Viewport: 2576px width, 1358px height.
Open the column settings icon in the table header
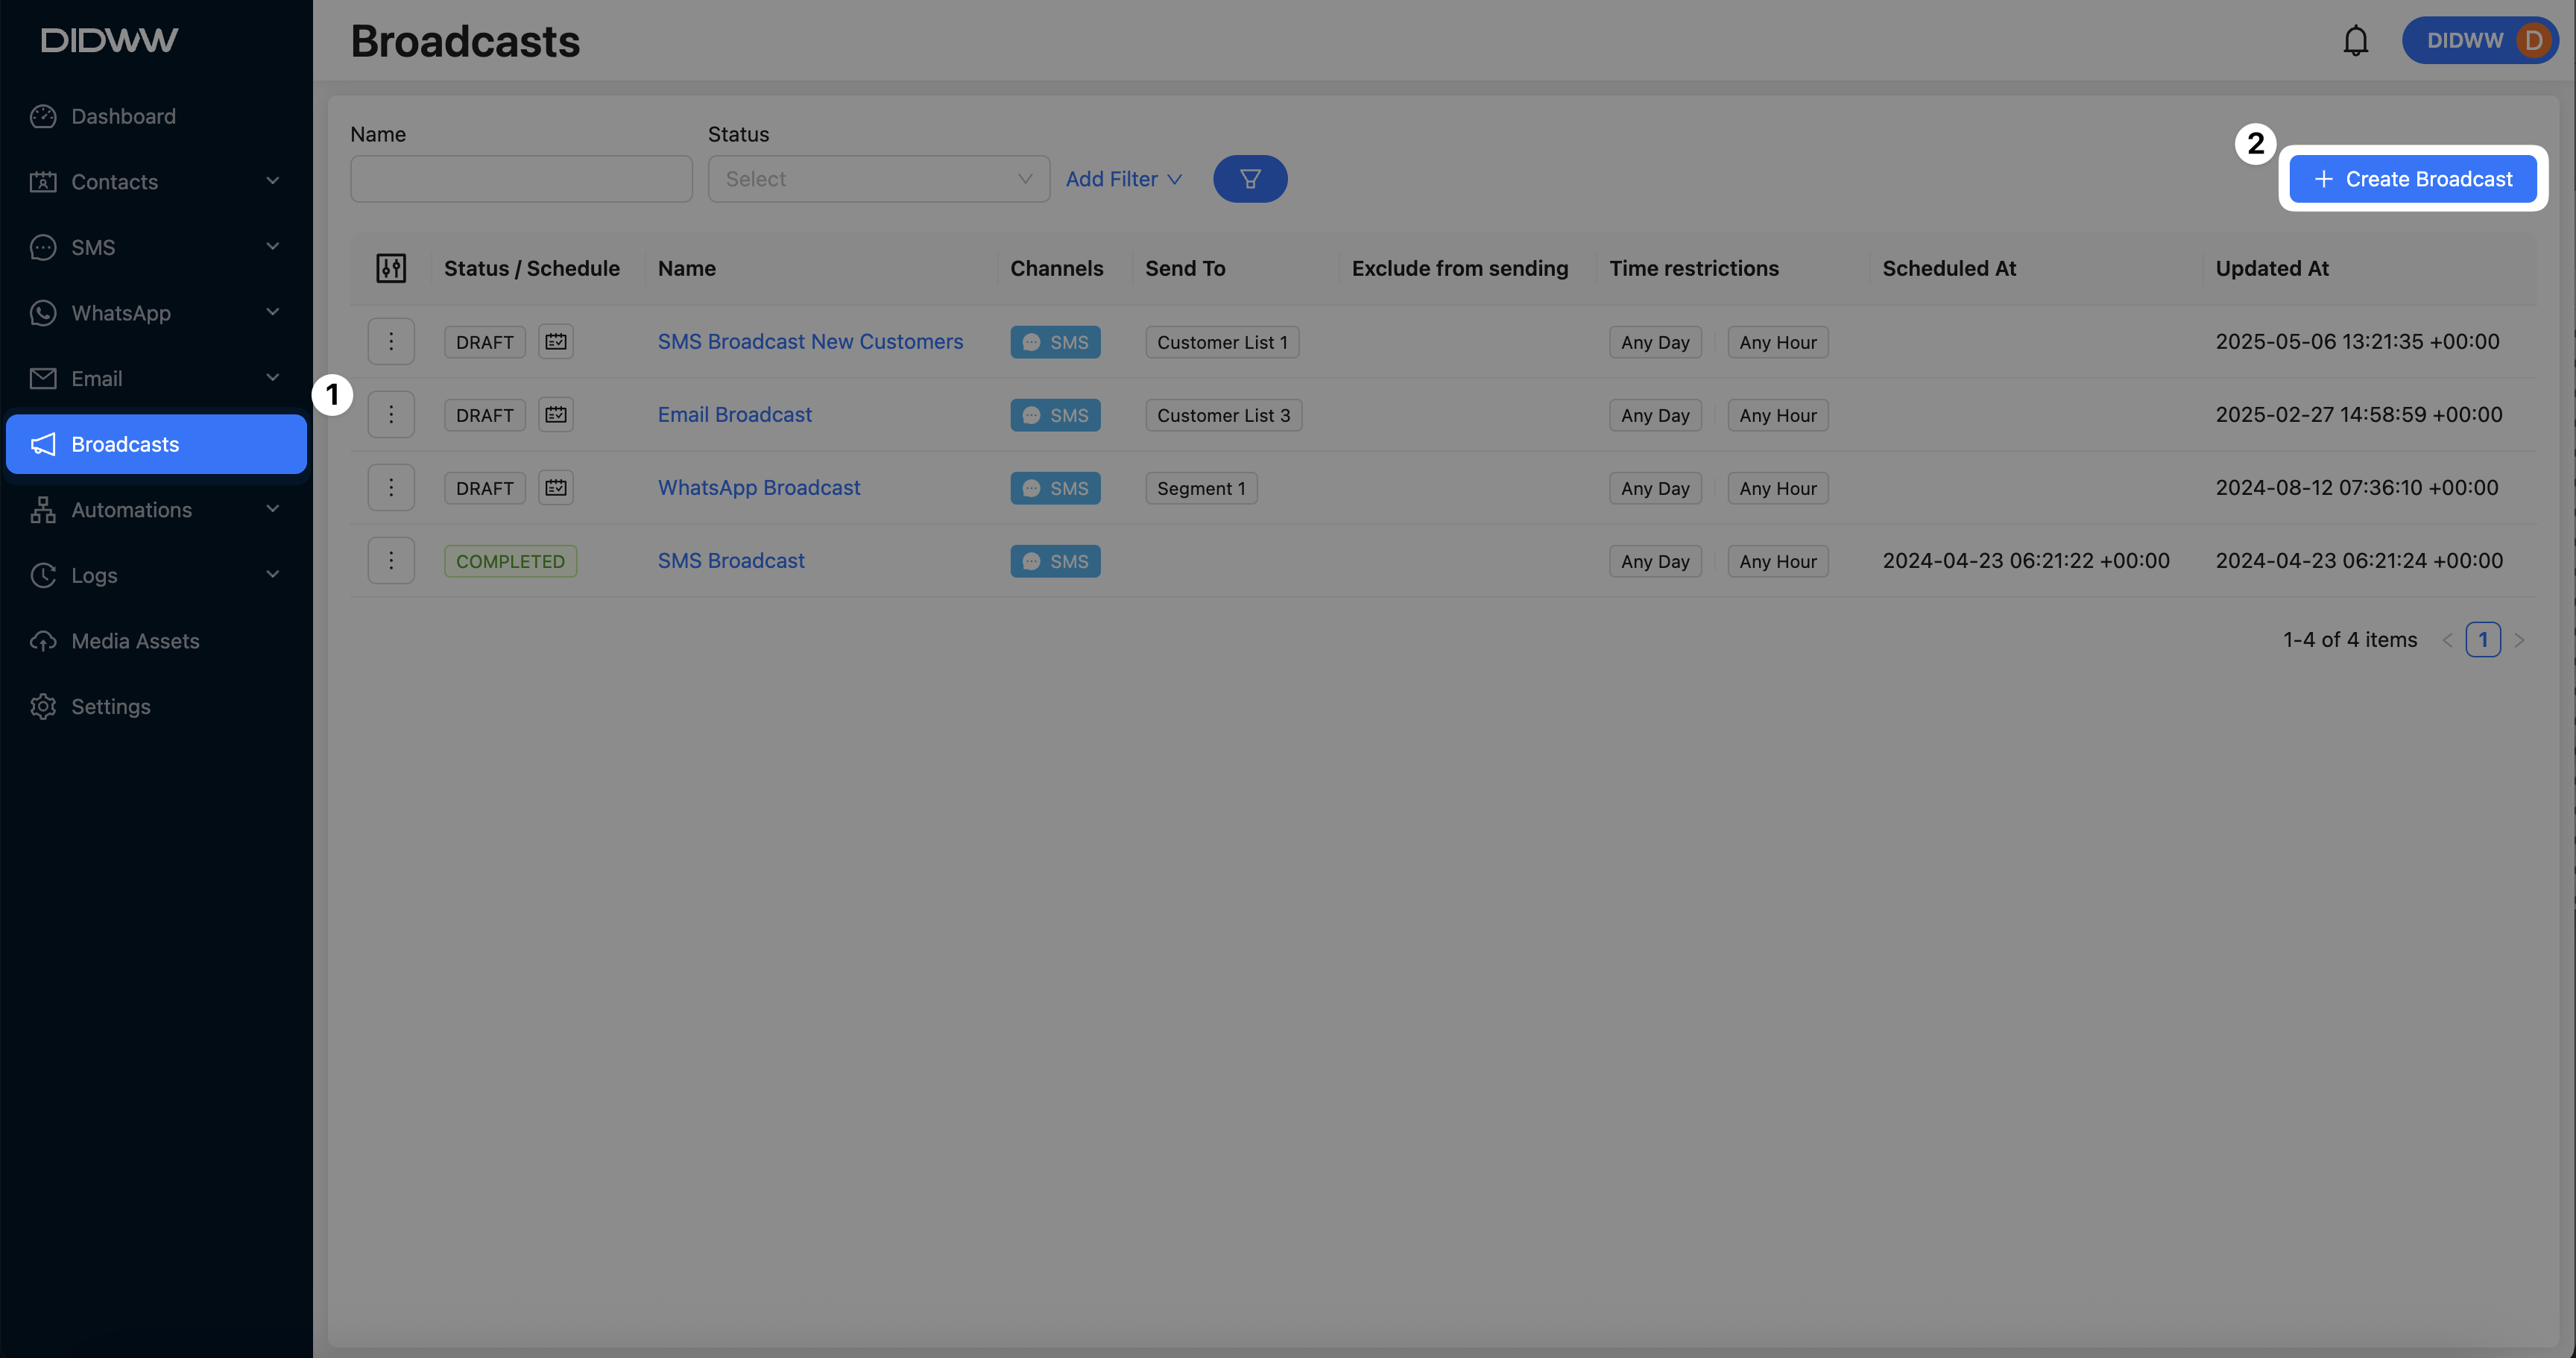pos(390,268)
